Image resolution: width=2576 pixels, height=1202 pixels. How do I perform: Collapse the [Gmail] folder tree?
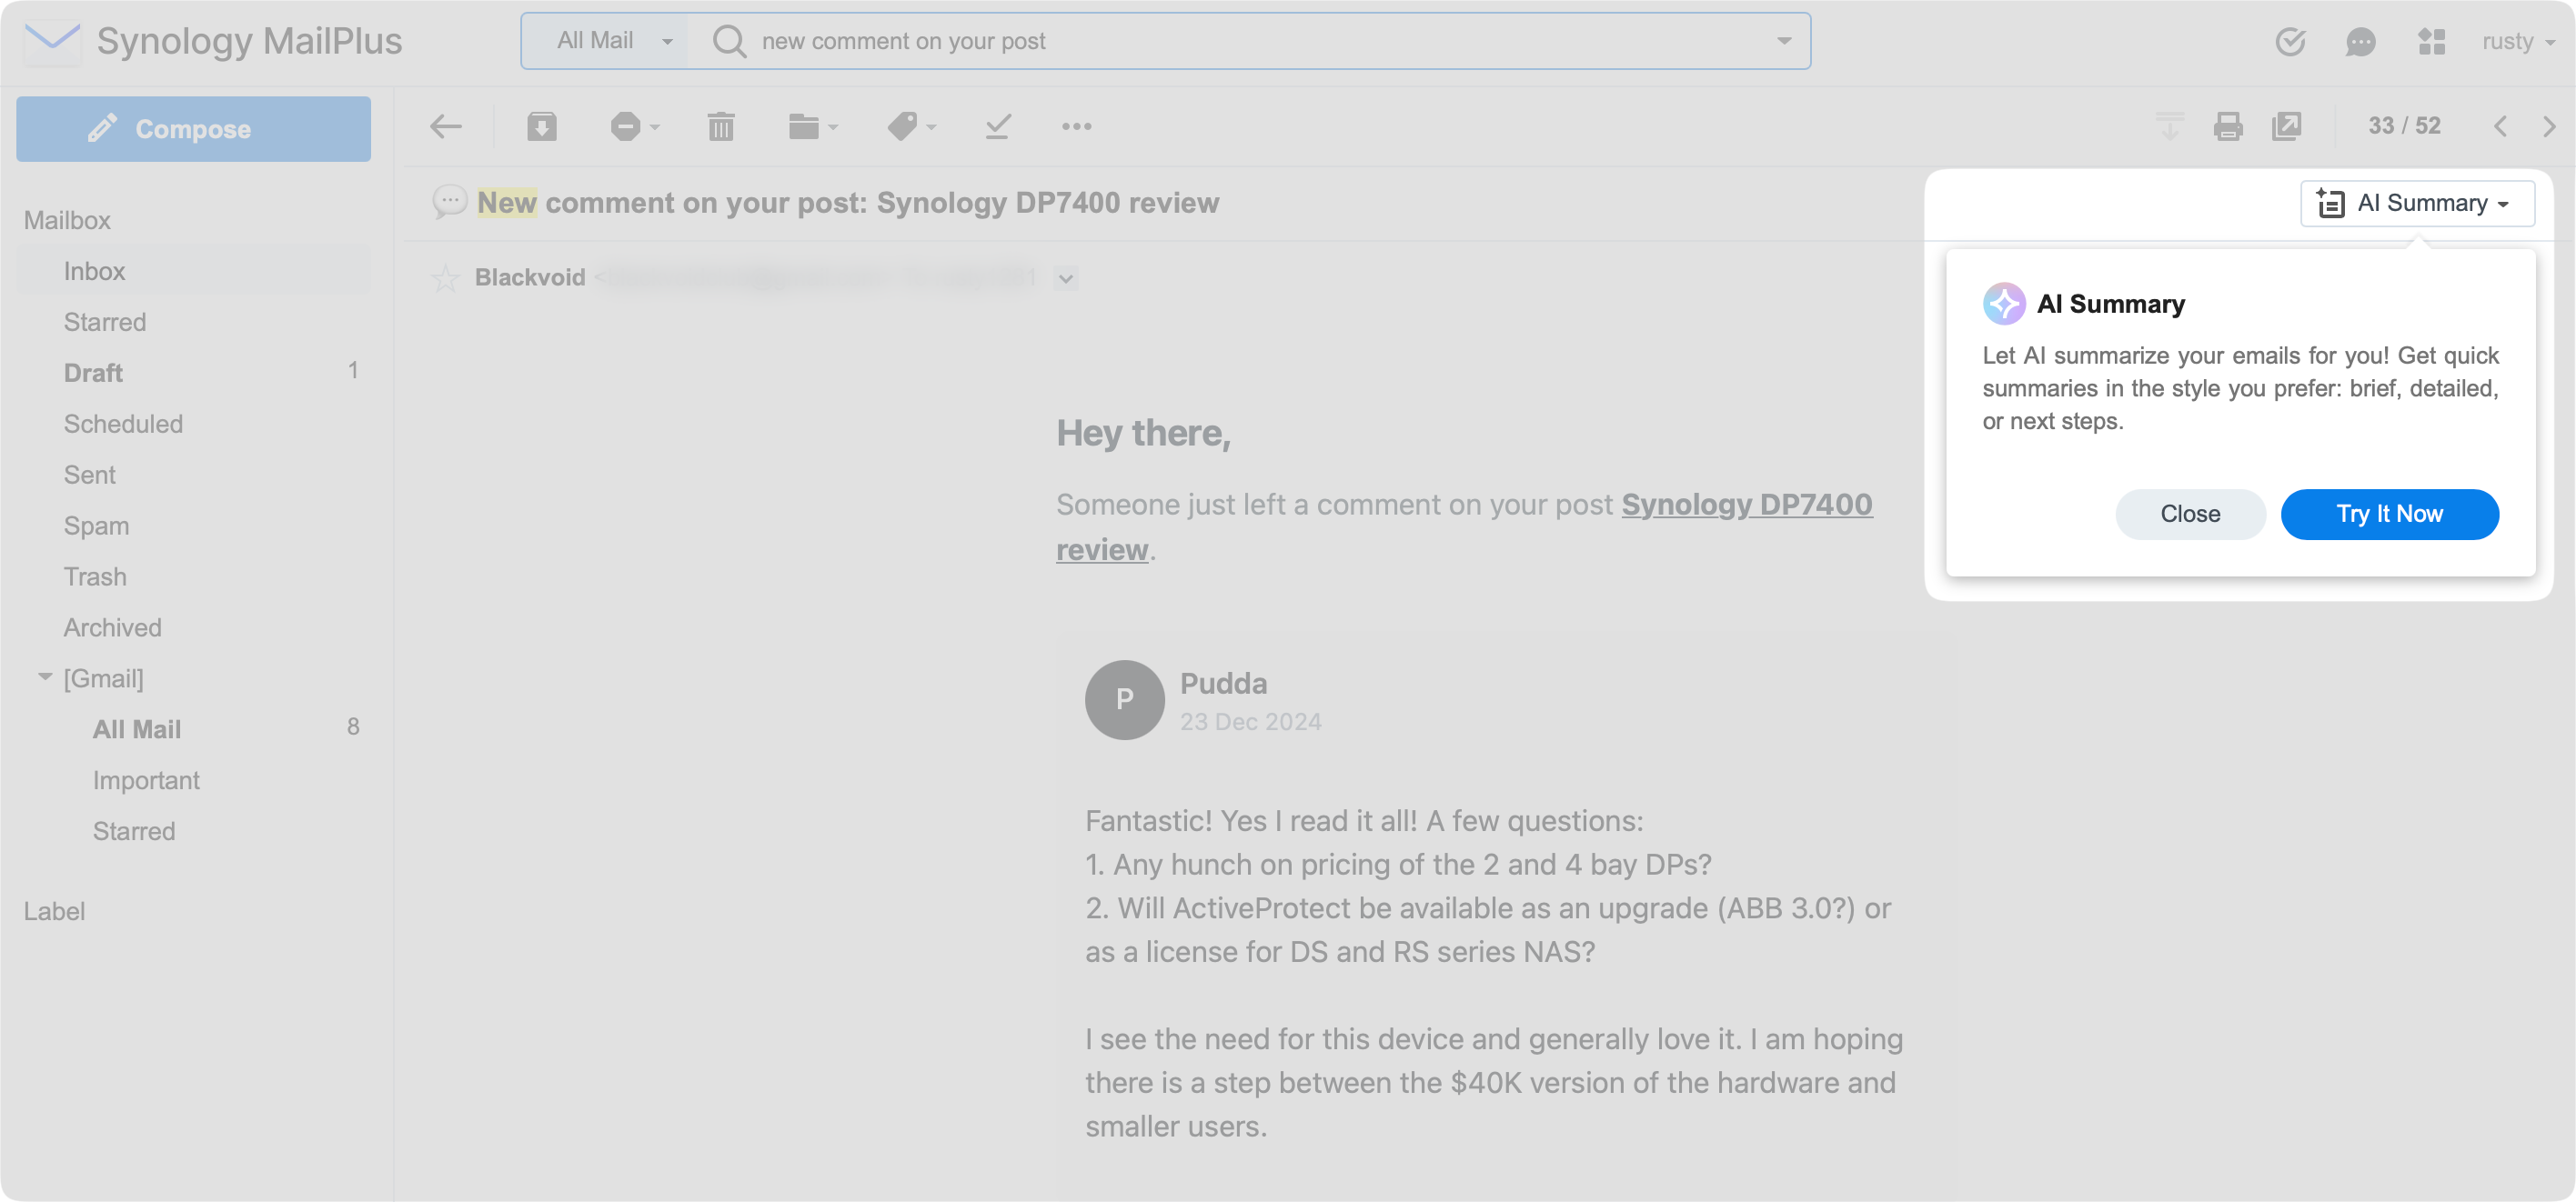tap(45, 677)
